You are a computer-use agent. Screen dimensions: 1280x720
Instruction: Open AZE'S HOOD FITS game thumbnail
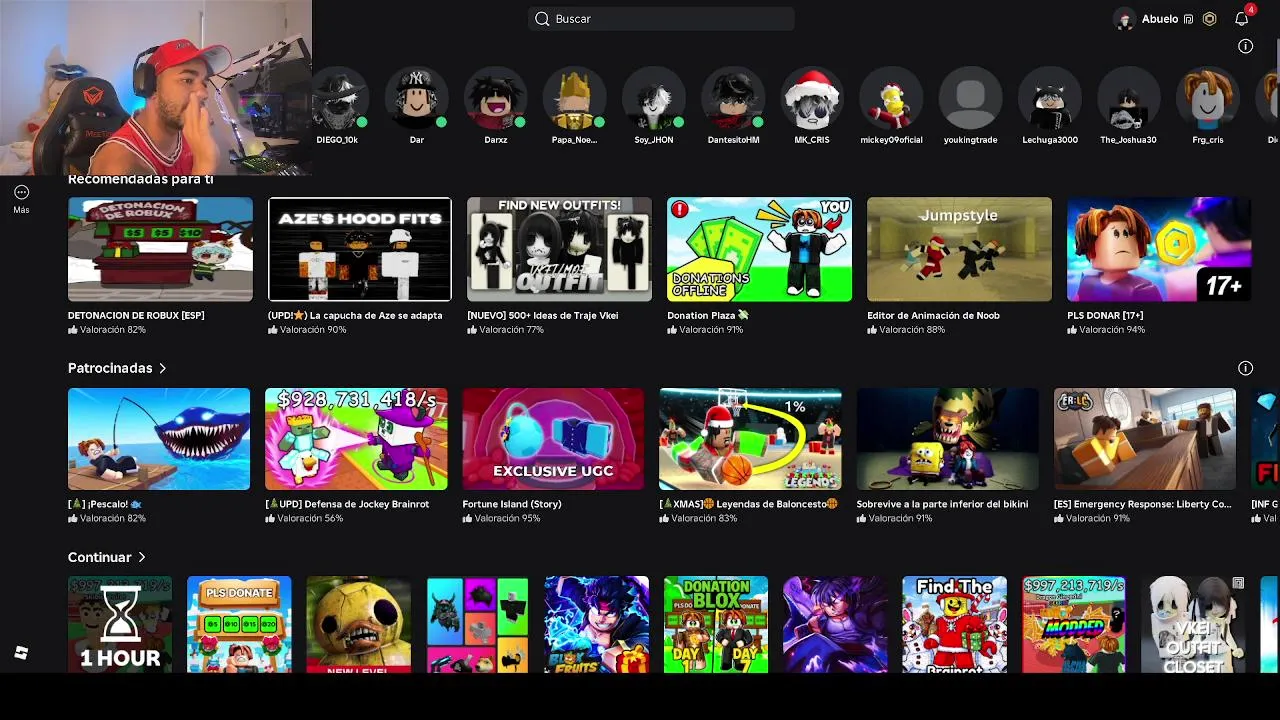(x=360, y=249)
